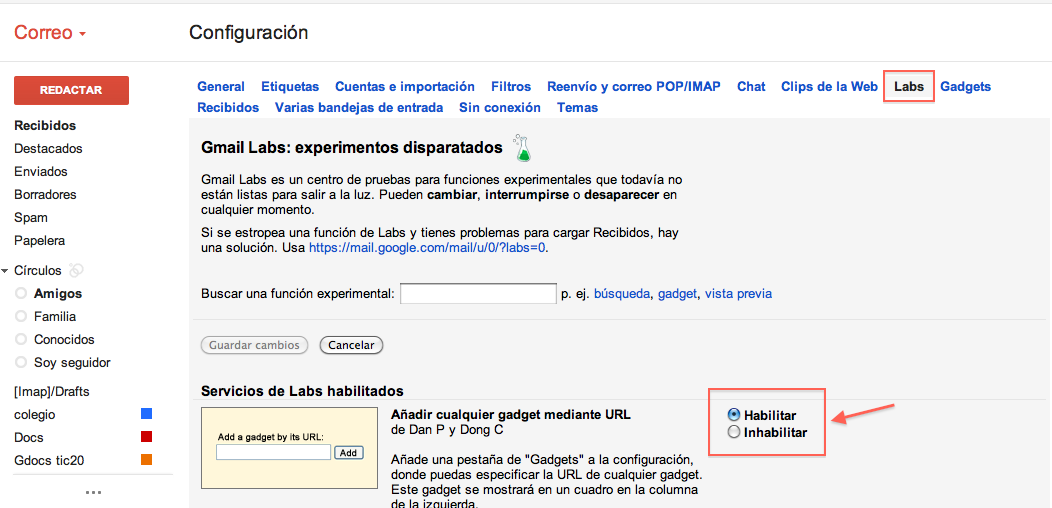
Task: Click the Guardar cambios button
Action: pos(254,345)
